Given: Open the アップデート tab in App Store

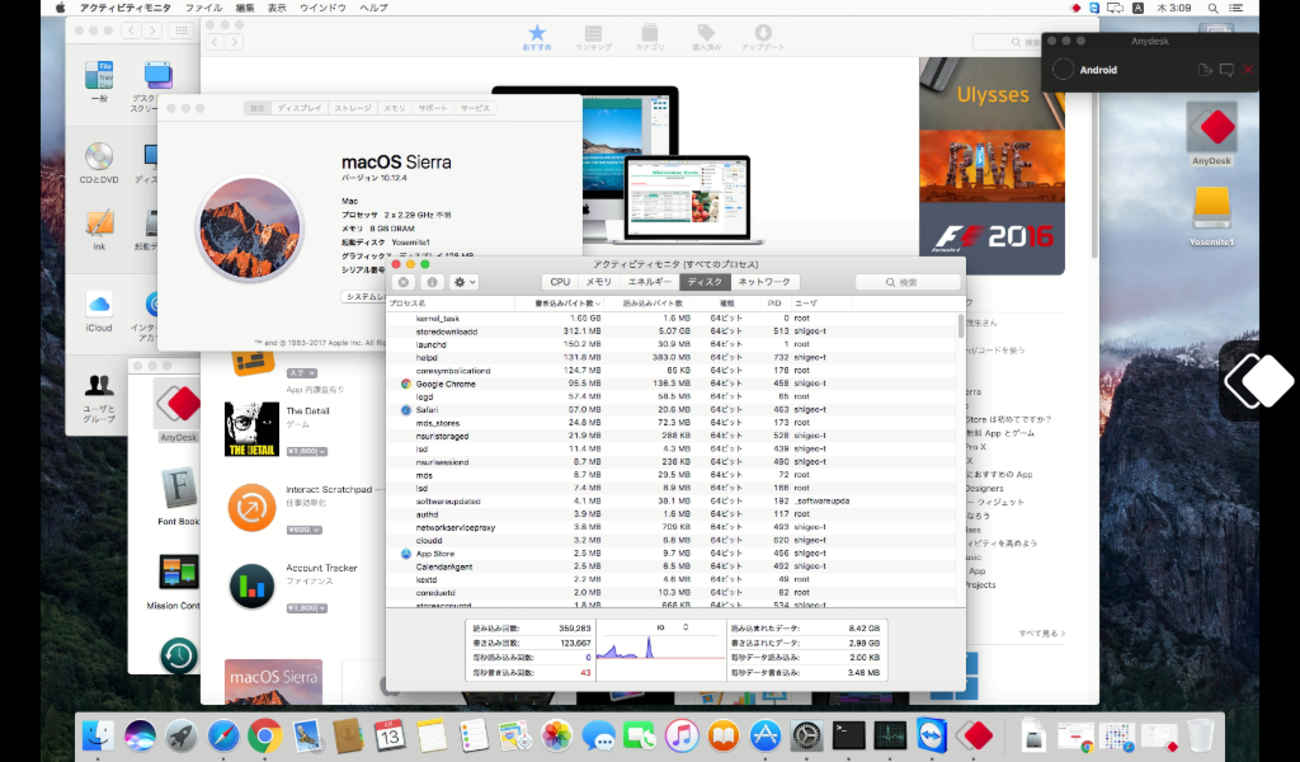Looking at the screenshot, I should click(763, 38).
